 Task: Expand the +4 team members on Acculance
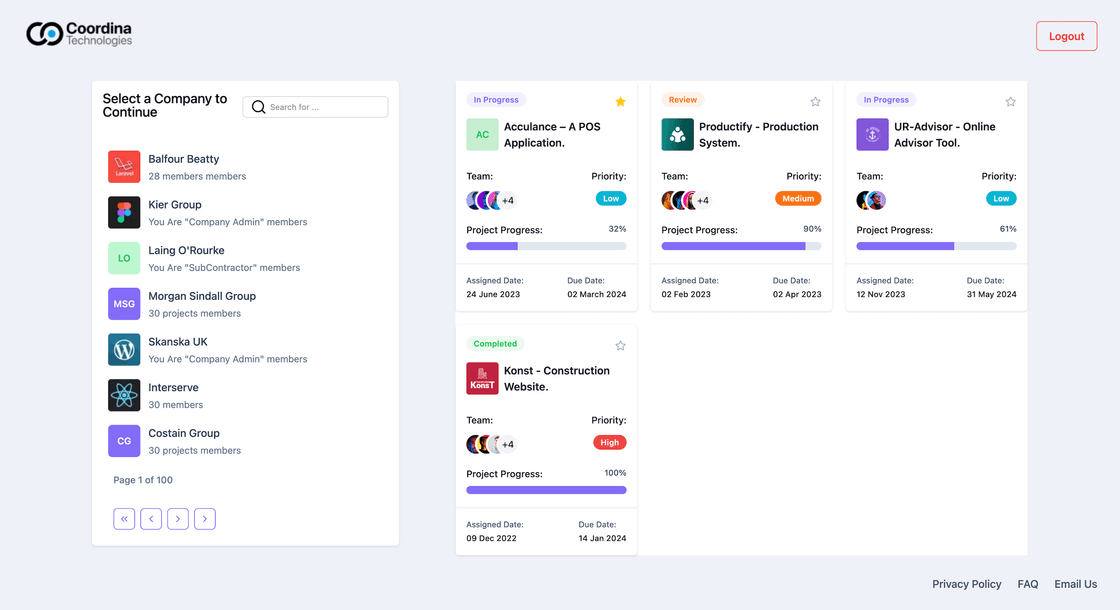point(506,199)
